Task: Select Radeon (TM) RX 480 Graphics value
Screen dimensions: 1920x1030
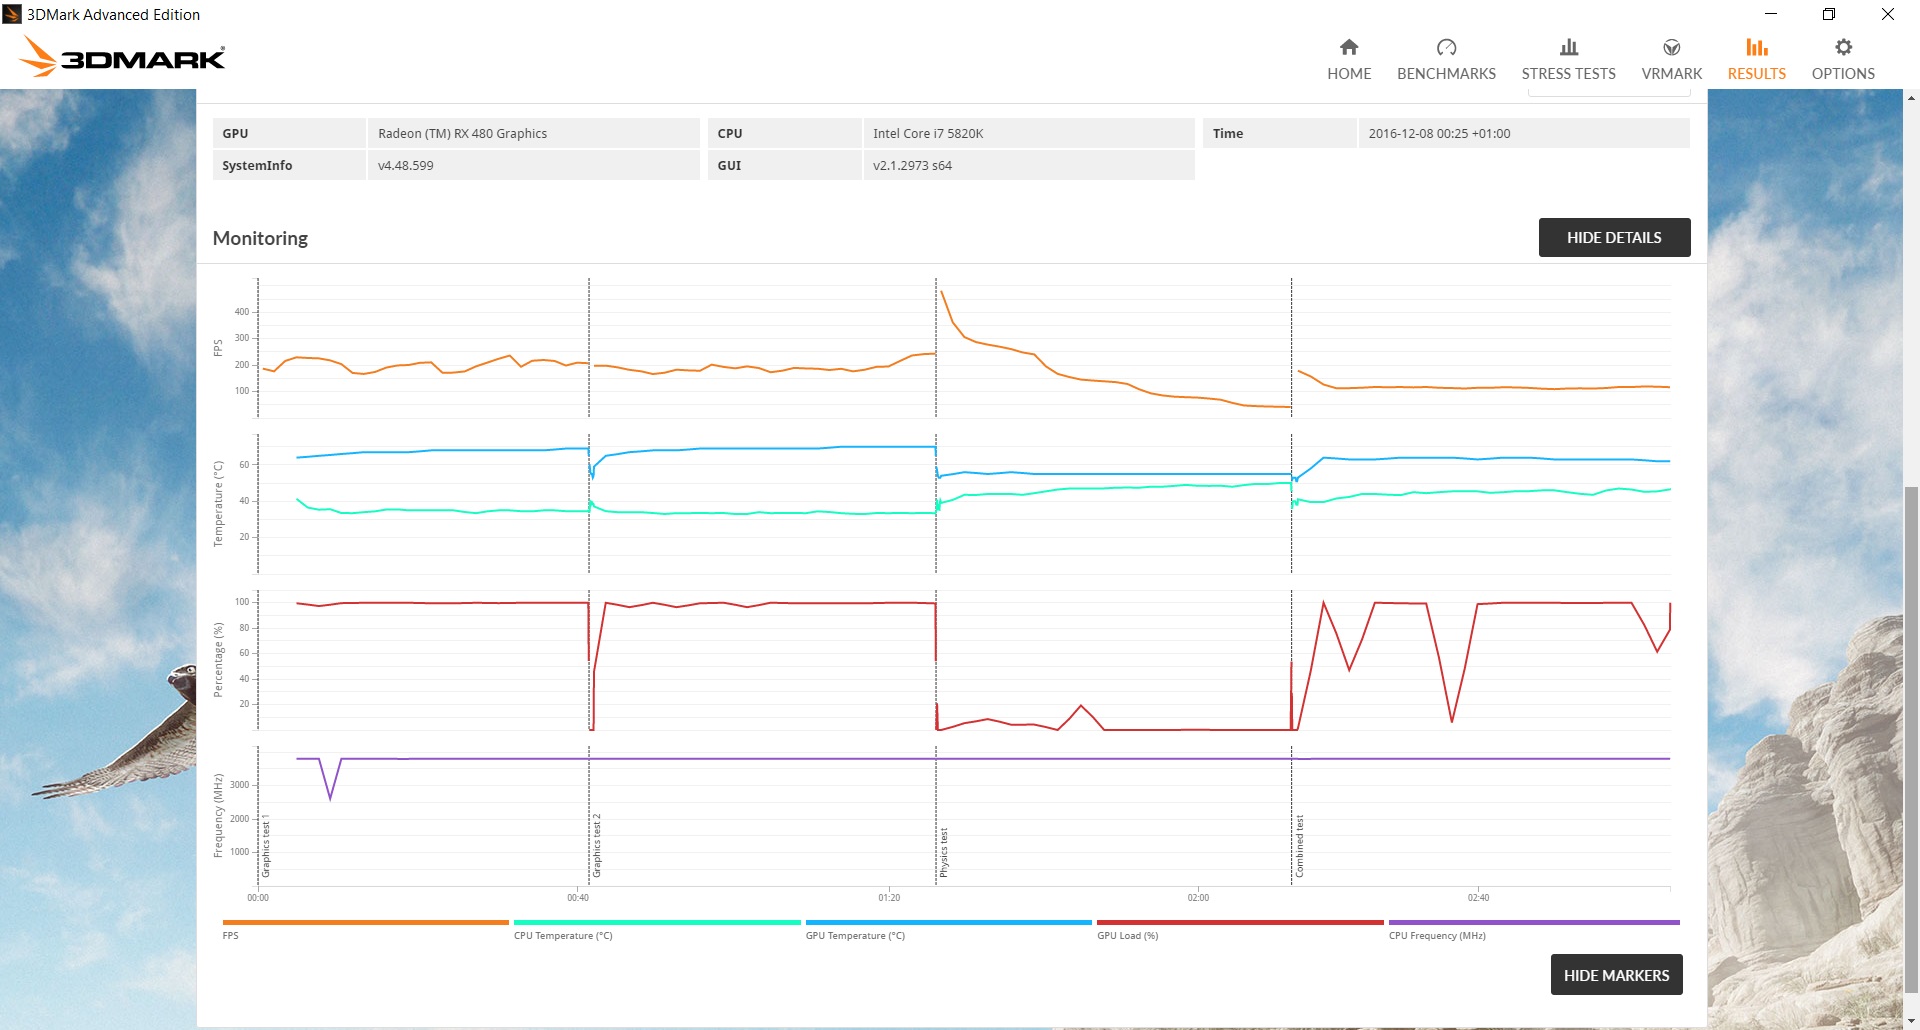Action: coord(463,133)
